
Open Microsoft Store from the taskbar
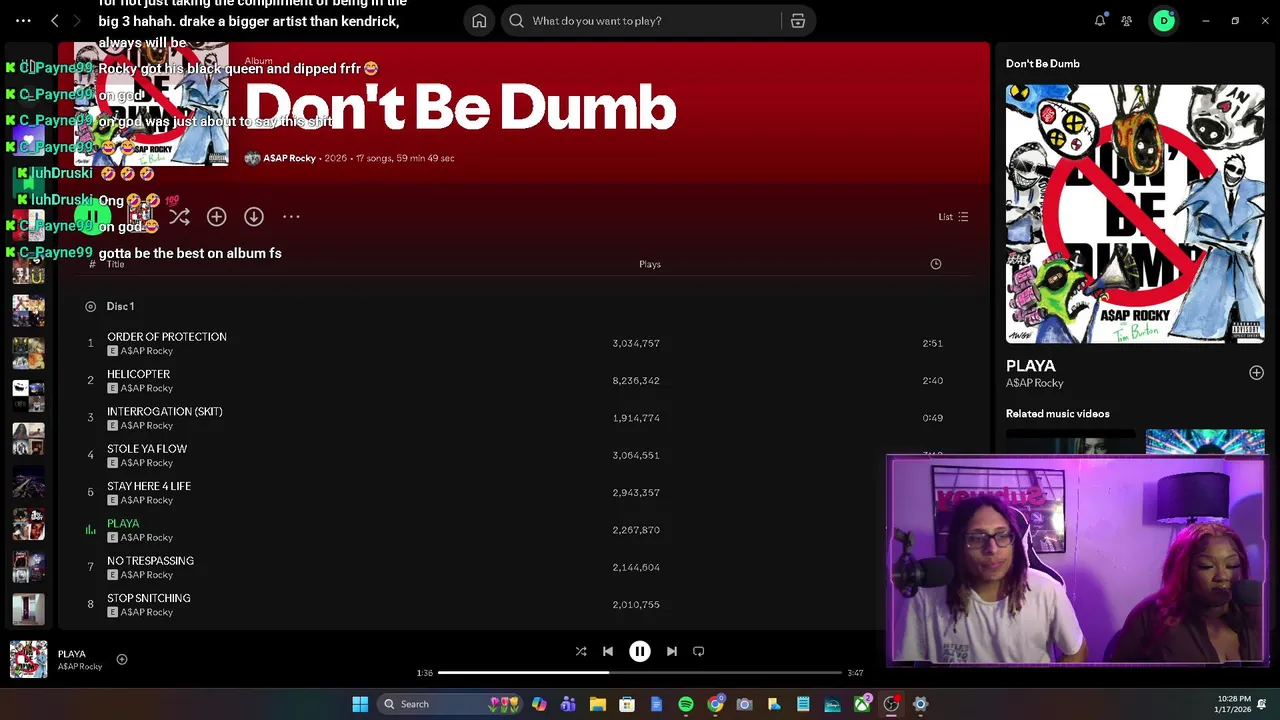(x=627, y=704)
